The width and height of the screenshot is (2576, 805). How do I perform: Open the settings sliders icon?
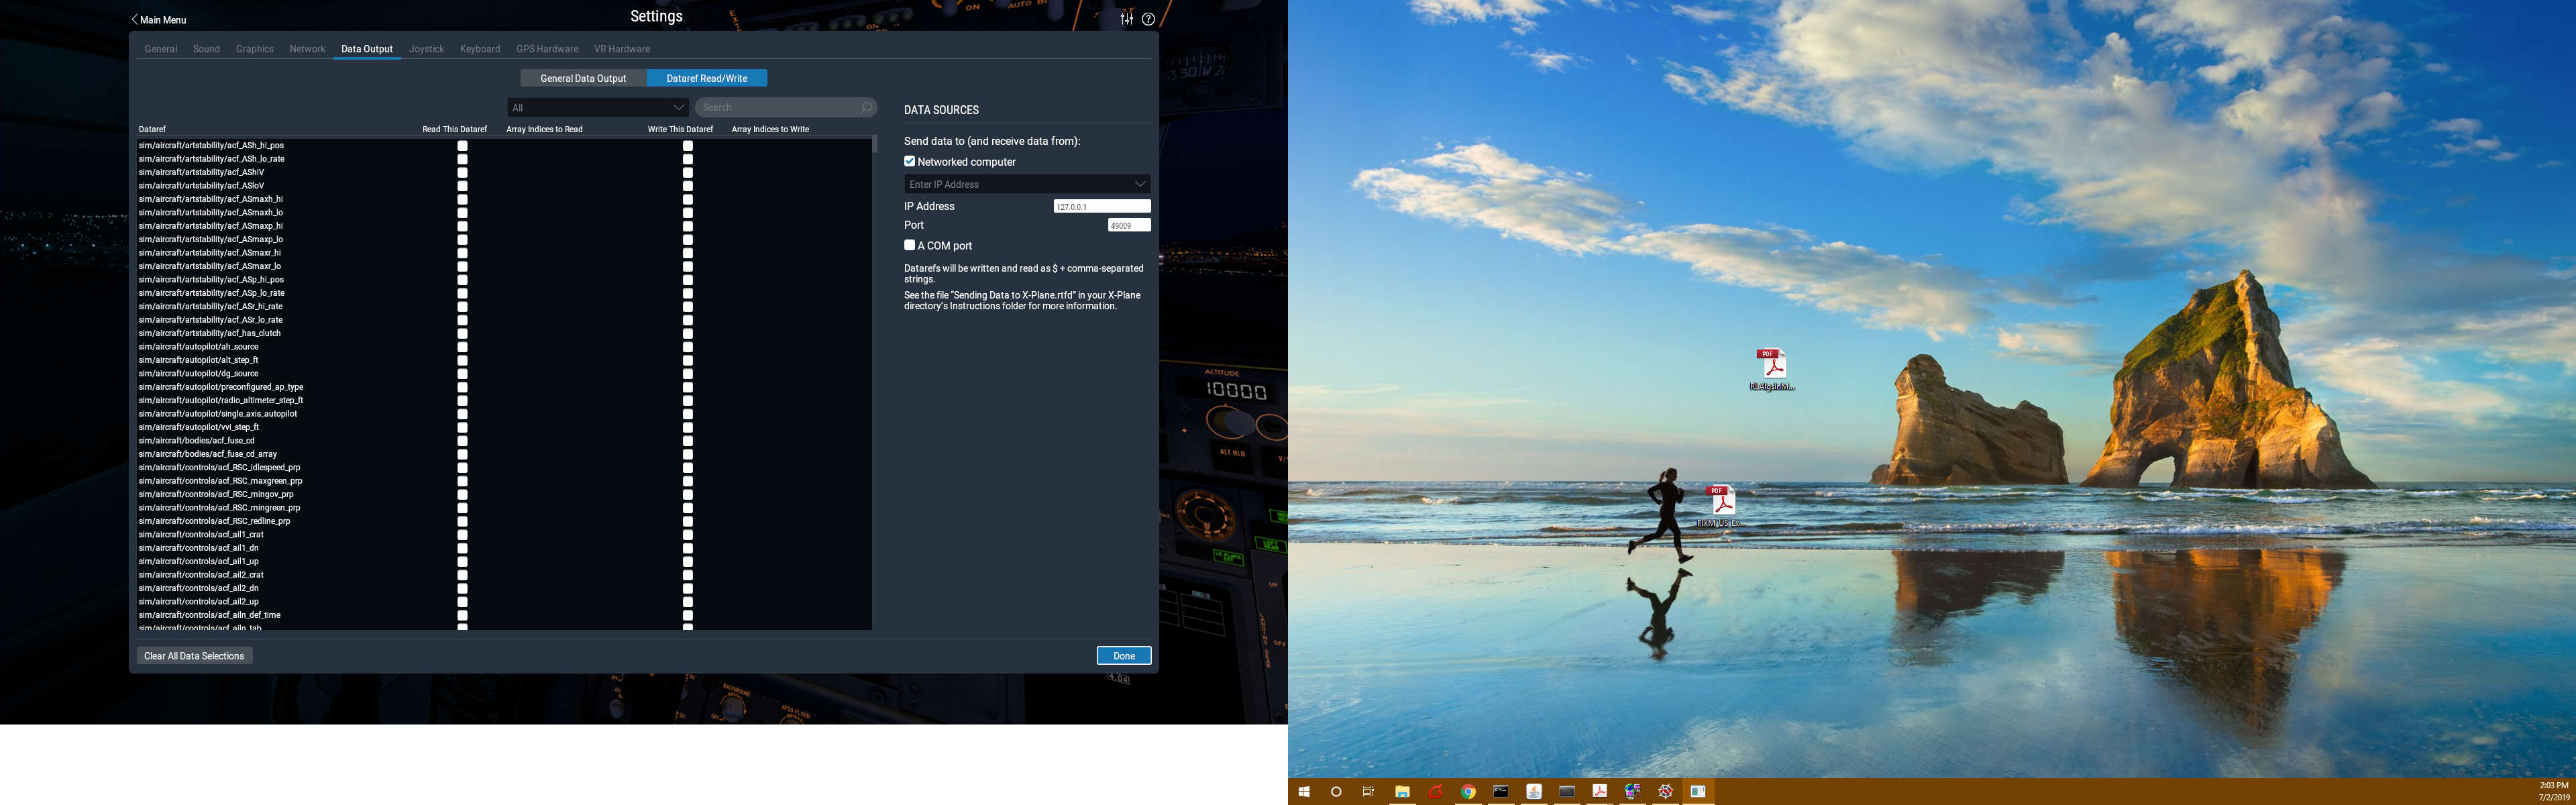(x=1127, y=18)
